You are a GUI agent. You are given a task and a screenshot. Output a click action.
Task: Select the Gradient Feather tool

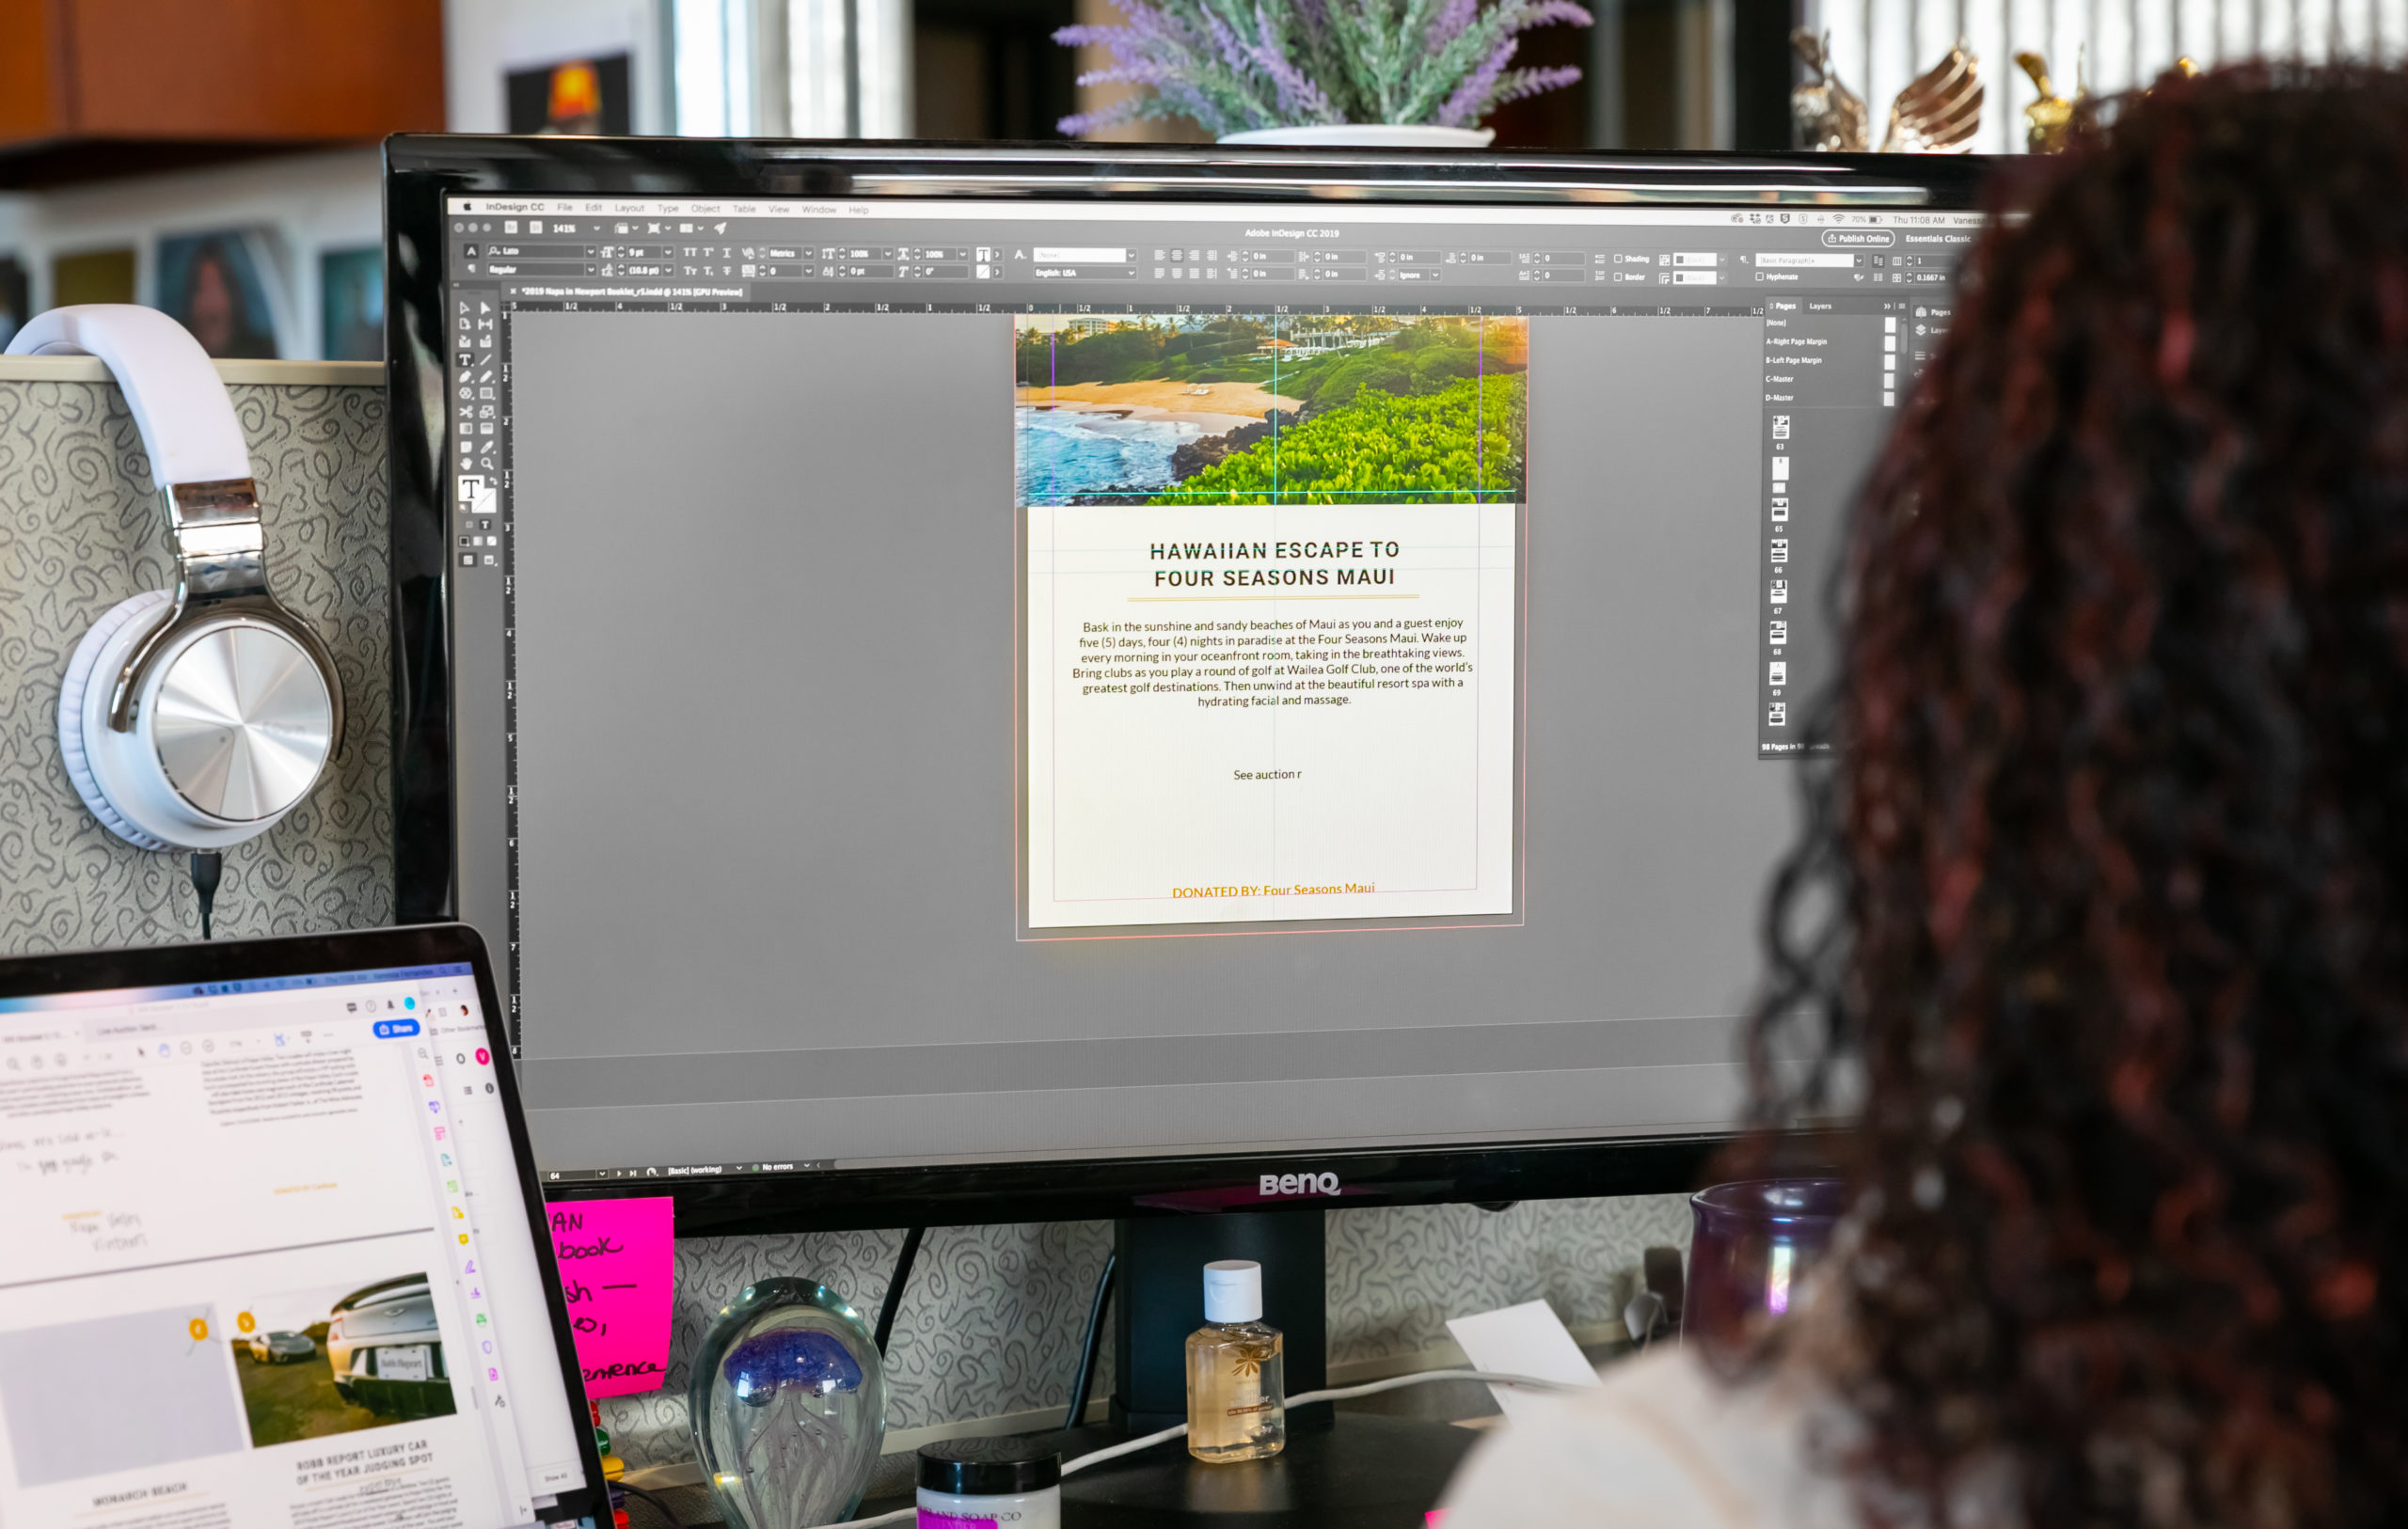(x=487, y=429)
